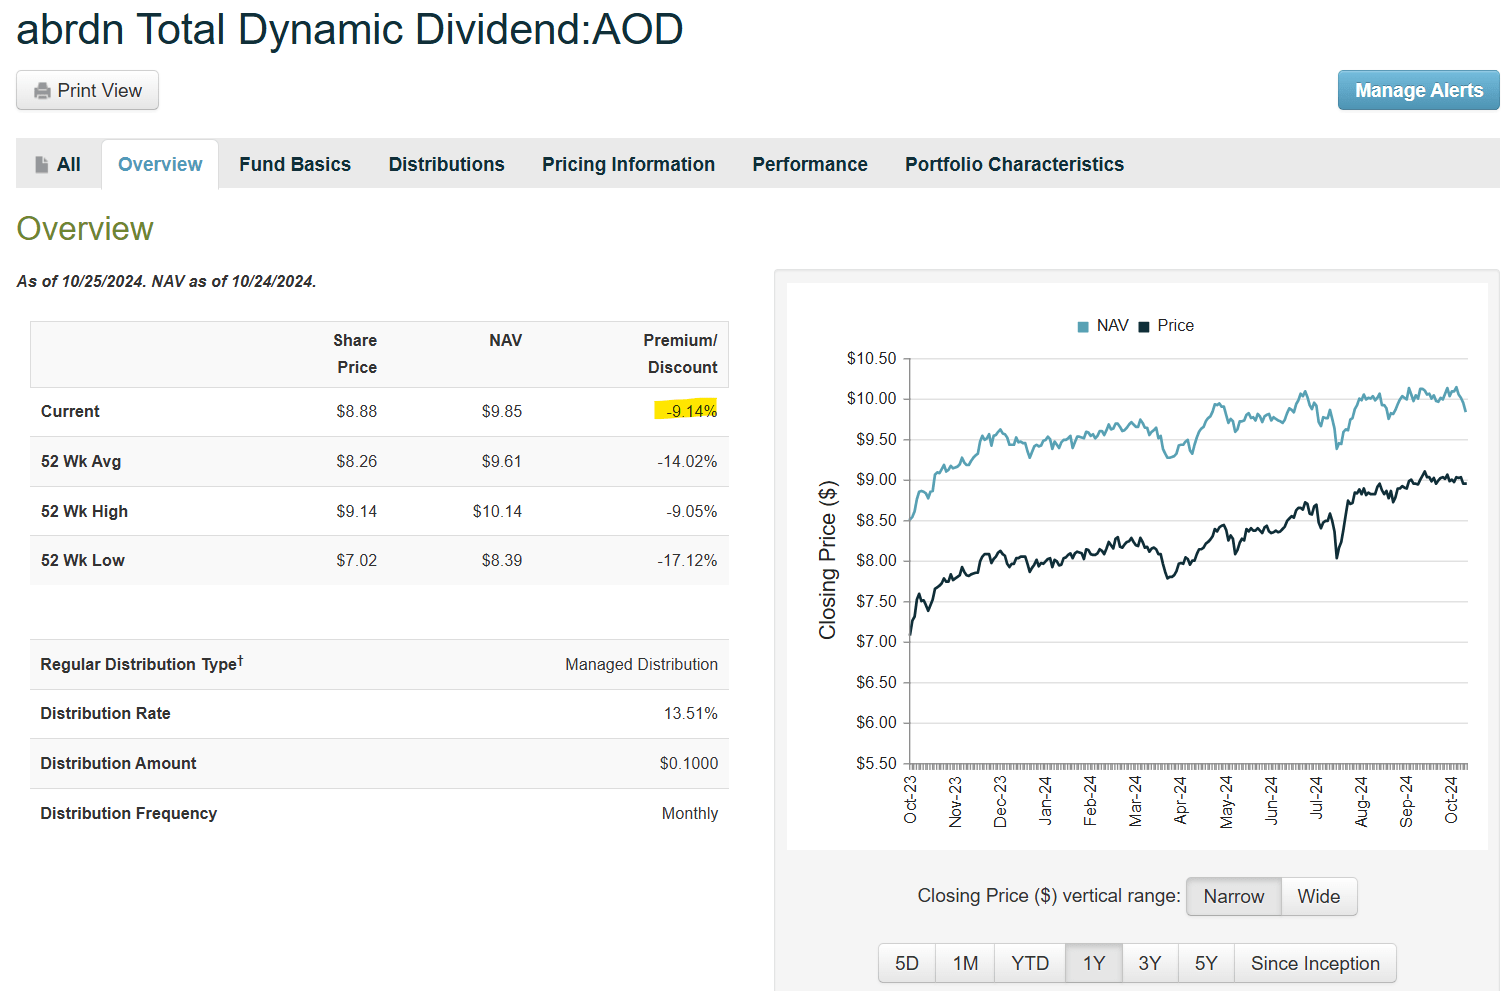The height and width of the screenshot is (991, 1501).
Task: Click the Print View button
Action: tap(87, 90)
